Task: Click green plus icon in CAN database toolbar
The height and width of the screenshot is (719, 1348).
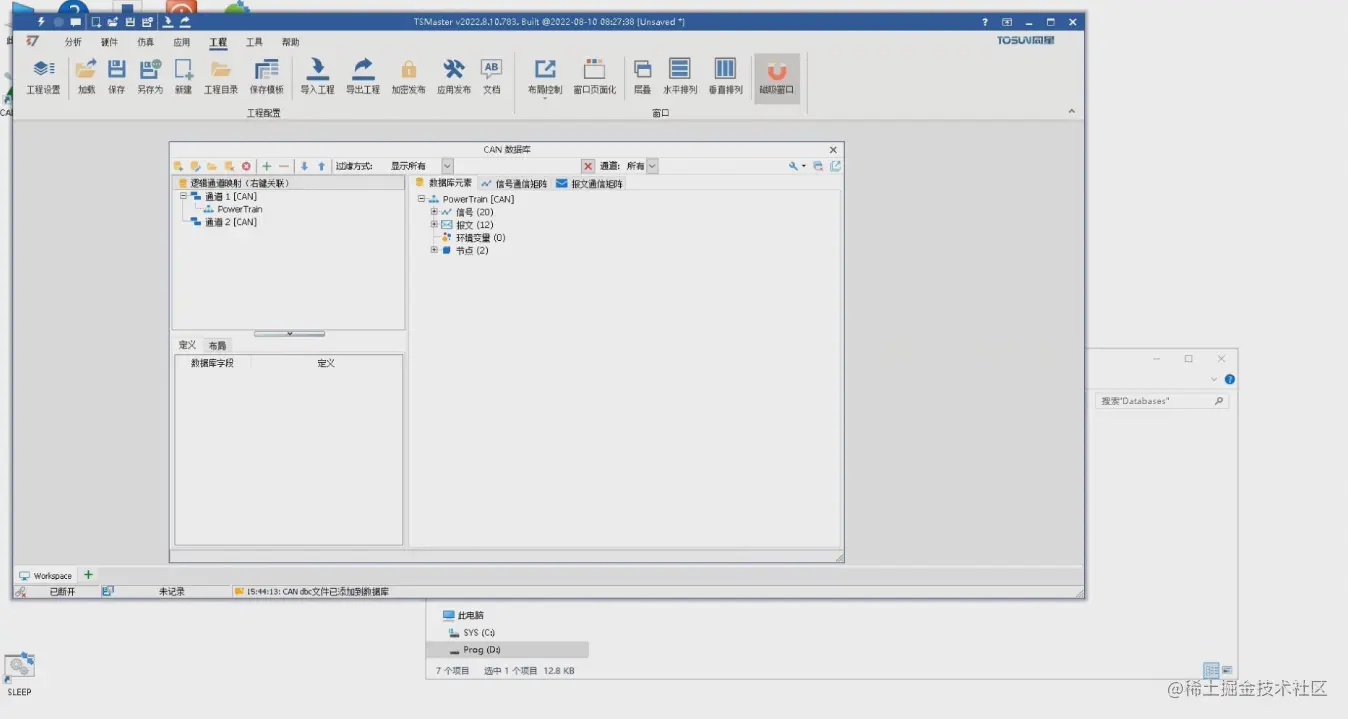Action: point(267,166)
